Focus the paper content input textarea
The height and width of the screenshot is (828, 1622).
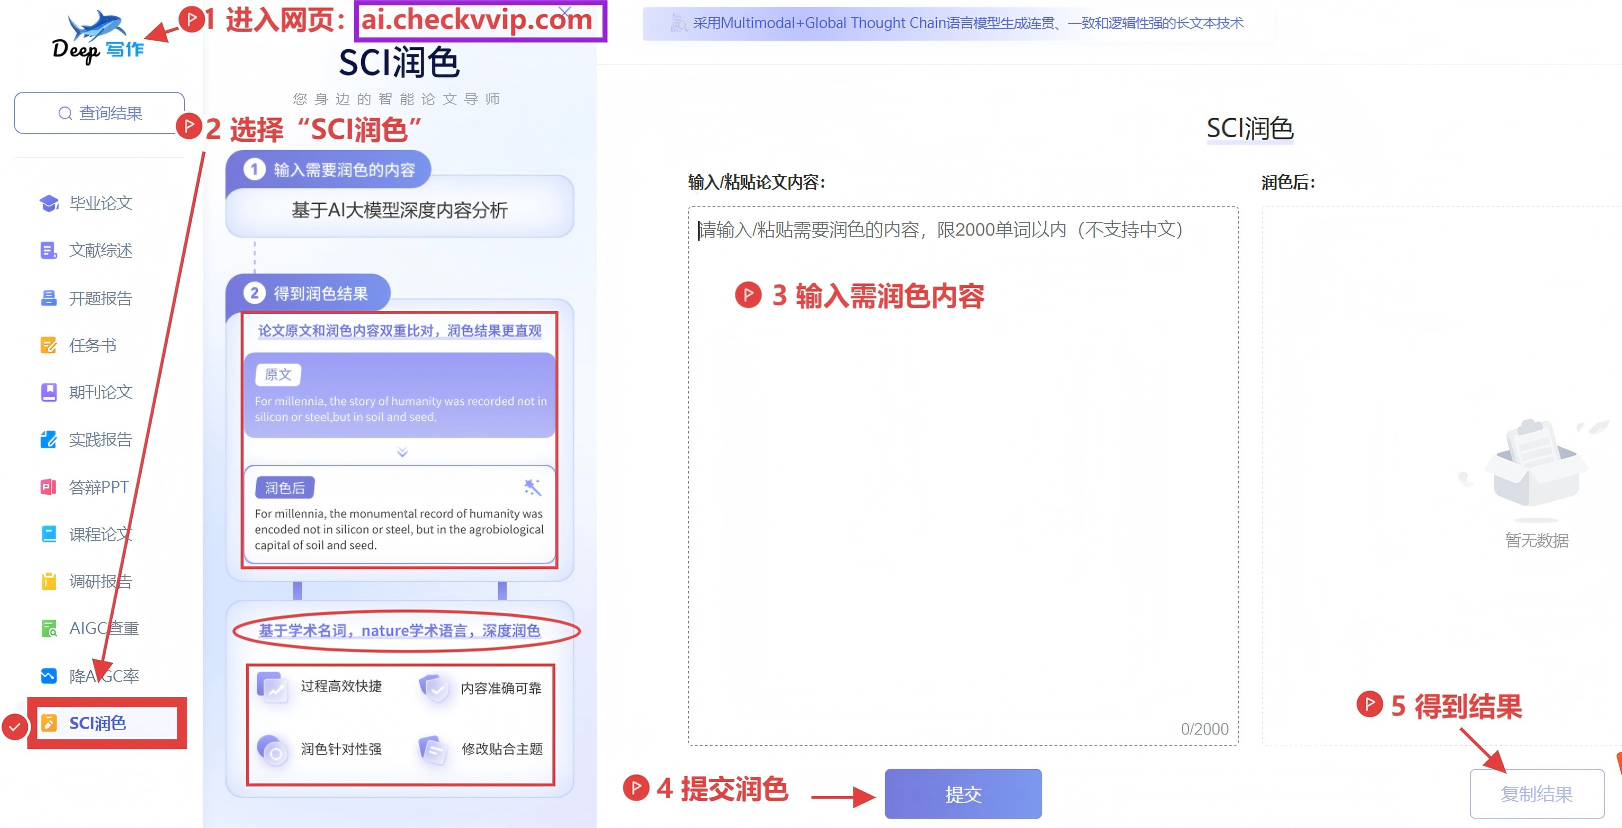963,476
